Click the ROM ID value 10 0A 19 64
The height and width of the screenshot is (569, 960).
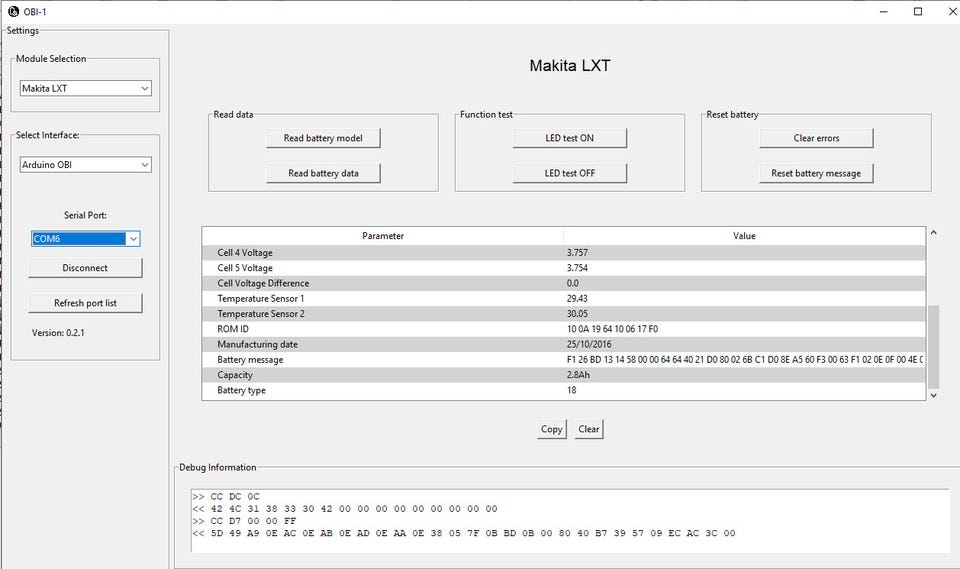(612, 329)
